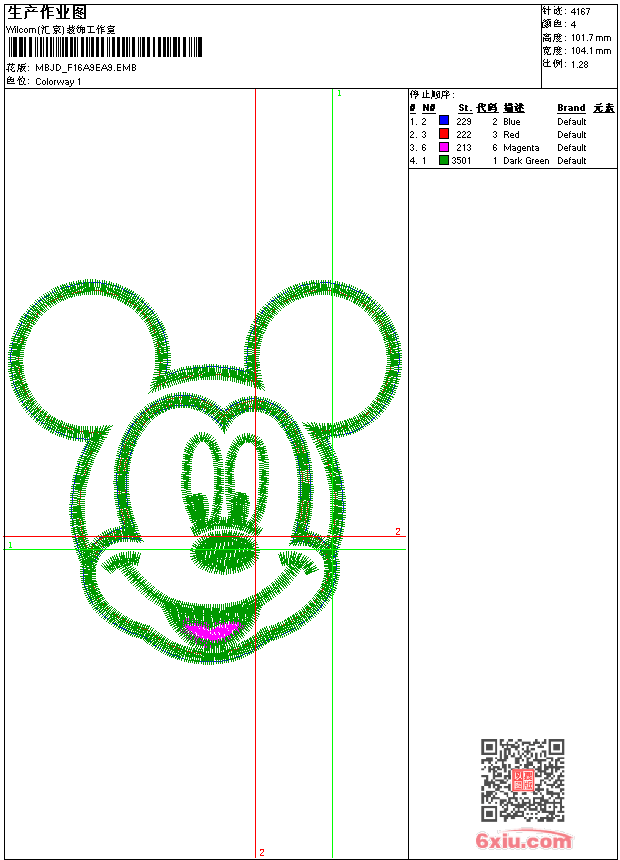Click the '生产作业图' title heading
Image resolution: width=620 pixels, height=860 pixels.
pos(47,13)
